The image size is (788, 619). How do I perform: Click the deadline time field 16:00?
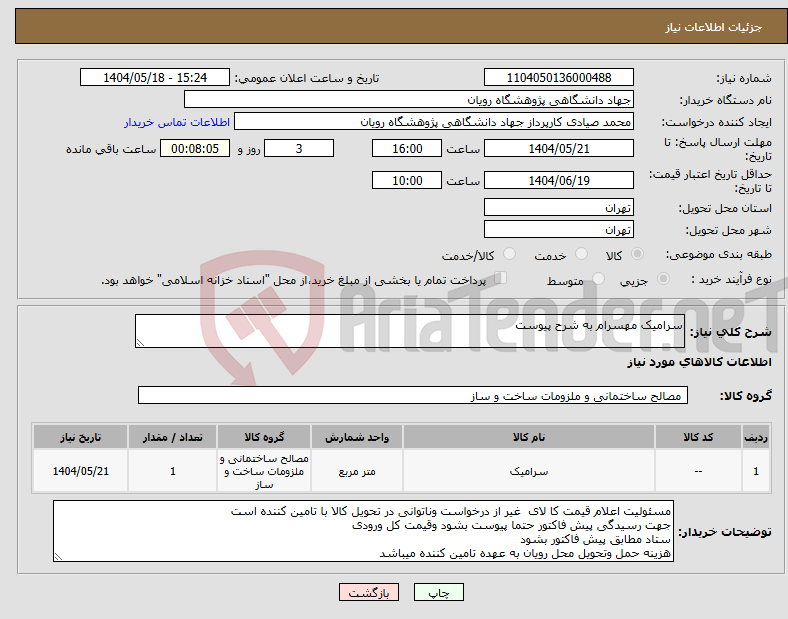[x=407, y=148]
